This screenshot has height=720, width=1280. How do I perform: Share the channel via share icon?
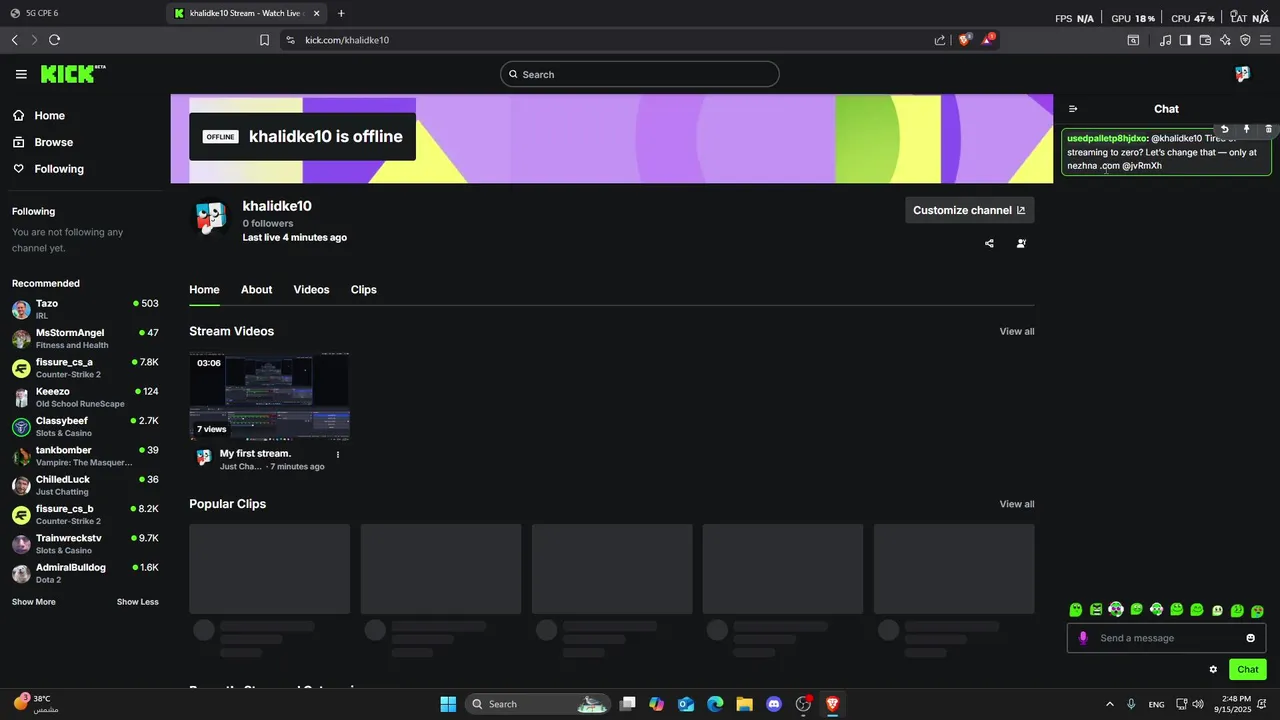pyautogui.click(x=989, y=243)
